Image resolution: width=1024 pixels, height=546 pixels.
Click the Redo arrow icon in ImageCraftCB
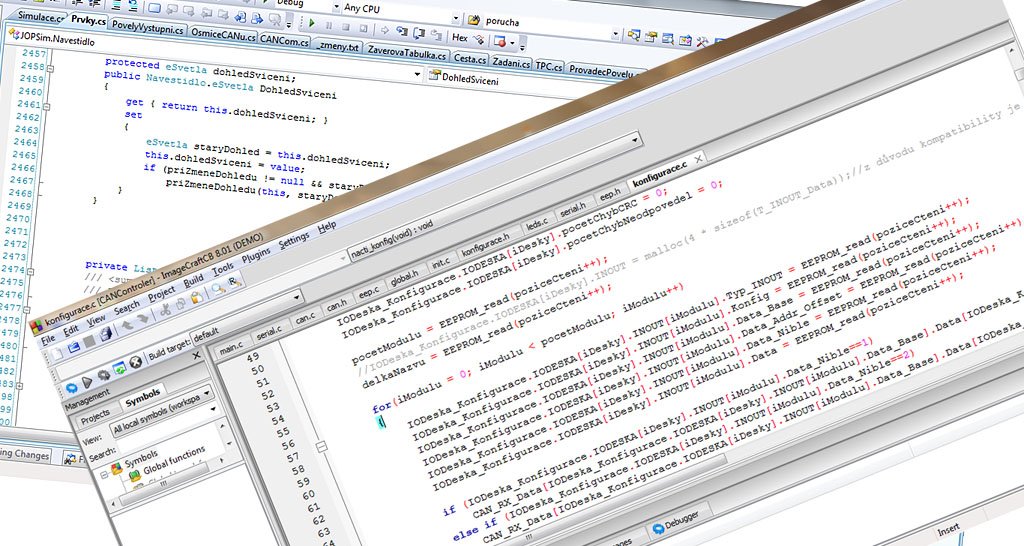click(x=143, y=319)
